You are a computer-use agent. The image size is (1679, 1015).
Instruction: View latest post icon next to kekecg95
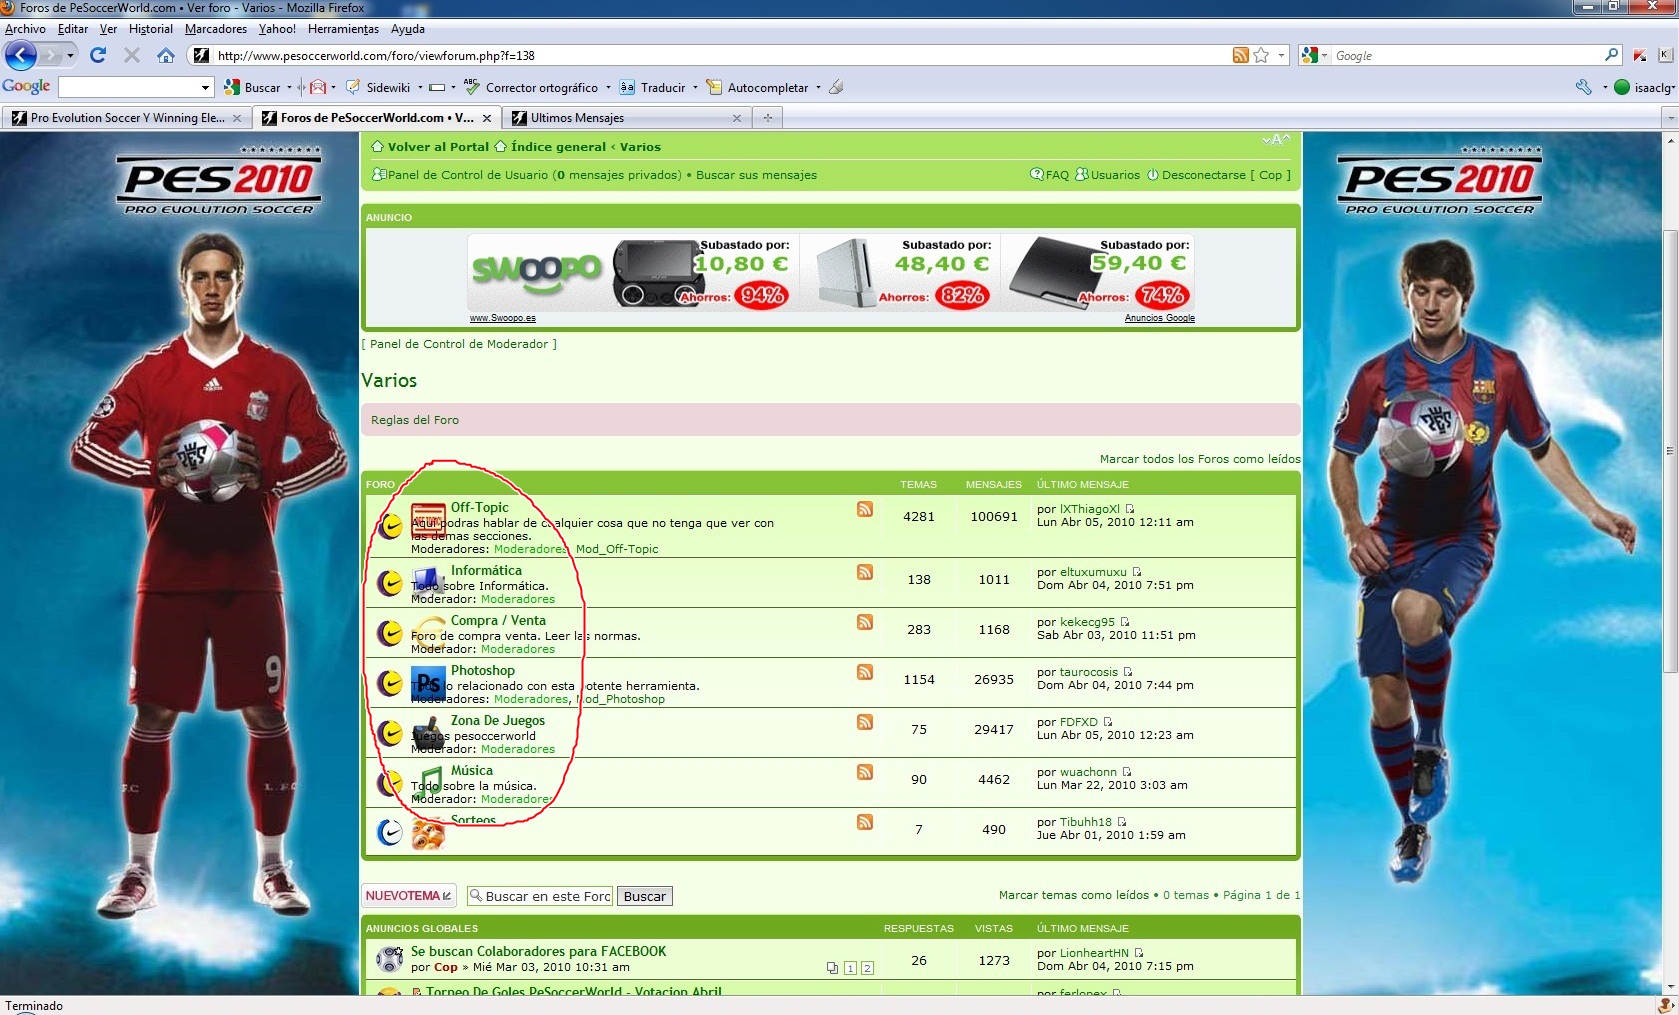pos(1125,622)
